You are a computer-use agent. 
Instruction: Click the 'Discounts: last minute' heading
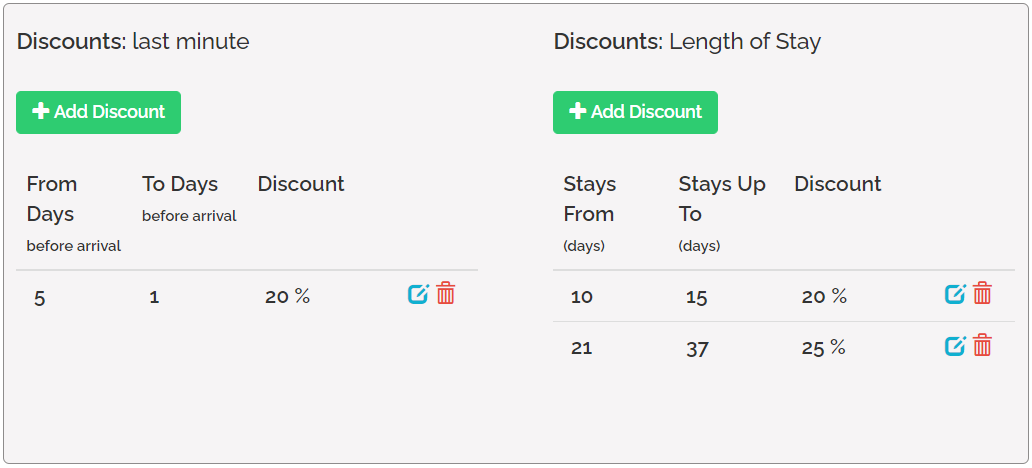(133, 42)
